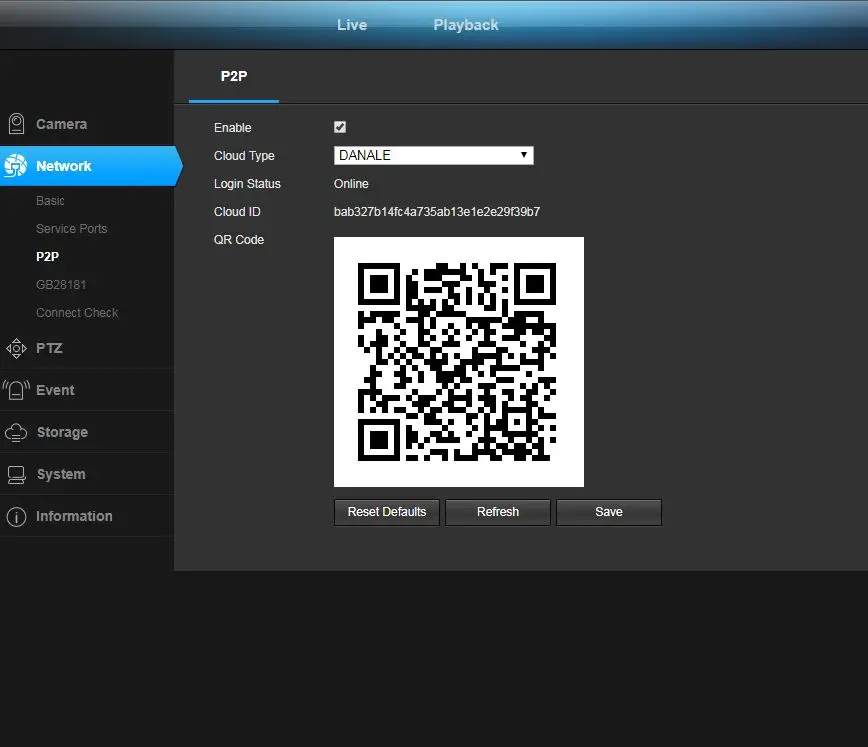Go to GB28181 submenu

[x=61, y=285]
